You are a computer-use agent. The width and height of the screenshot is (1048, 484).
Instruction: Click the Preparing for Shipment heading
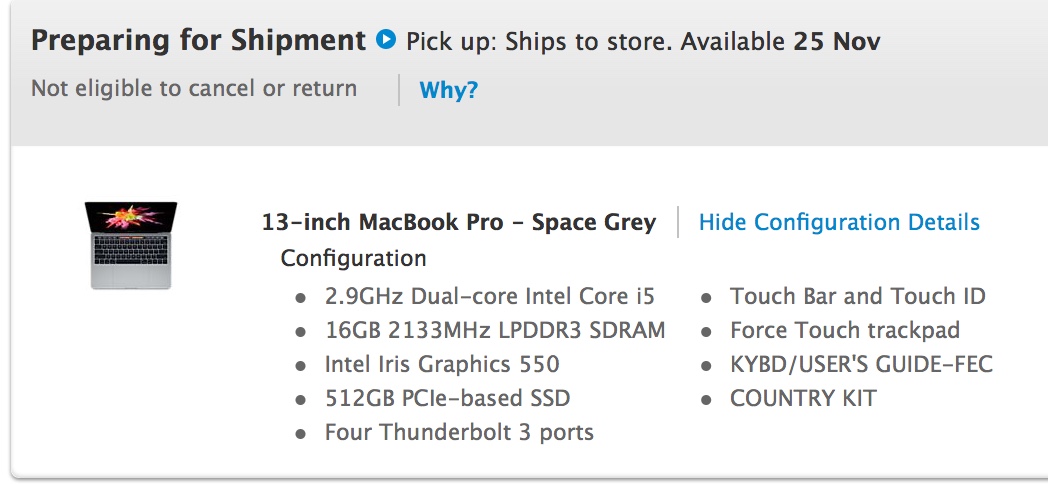(x=199, y=41)
